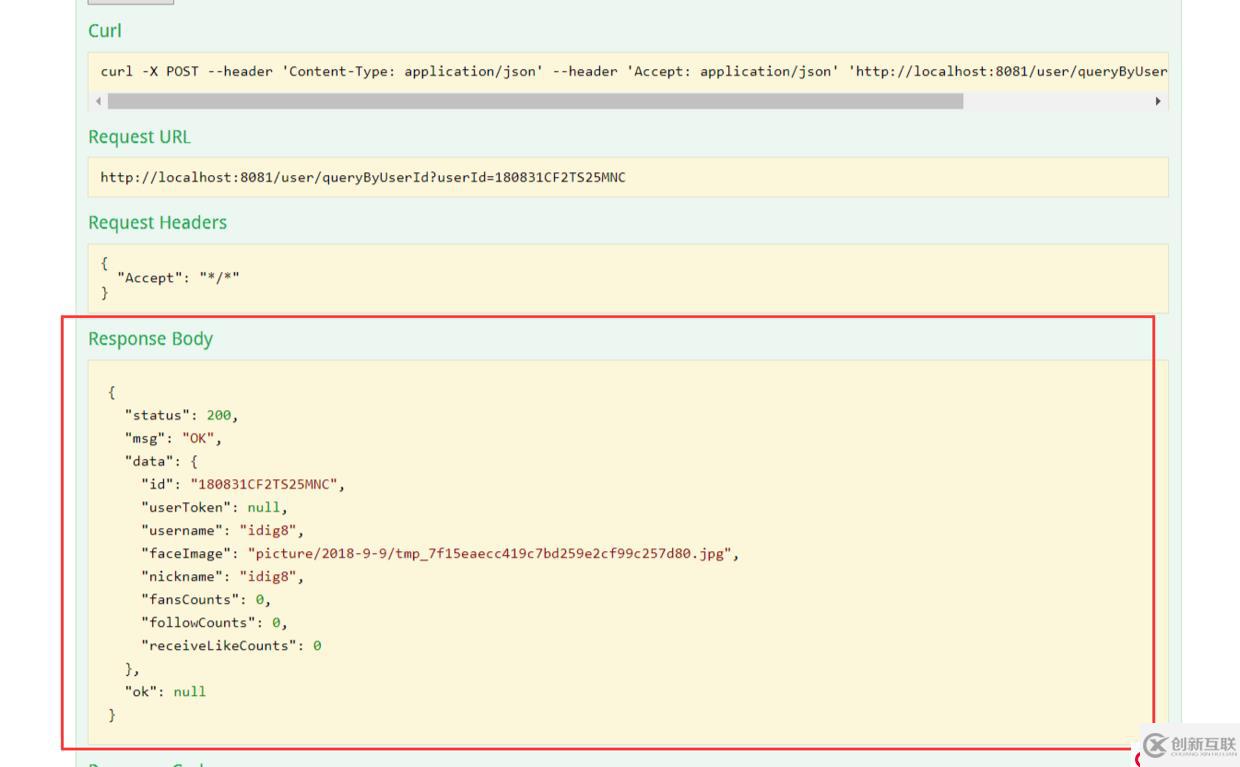This screenshot has height=767, width=1240.
Task: Click the "id": "180831CF2TS25MNC" line
Action: (242, 484)
